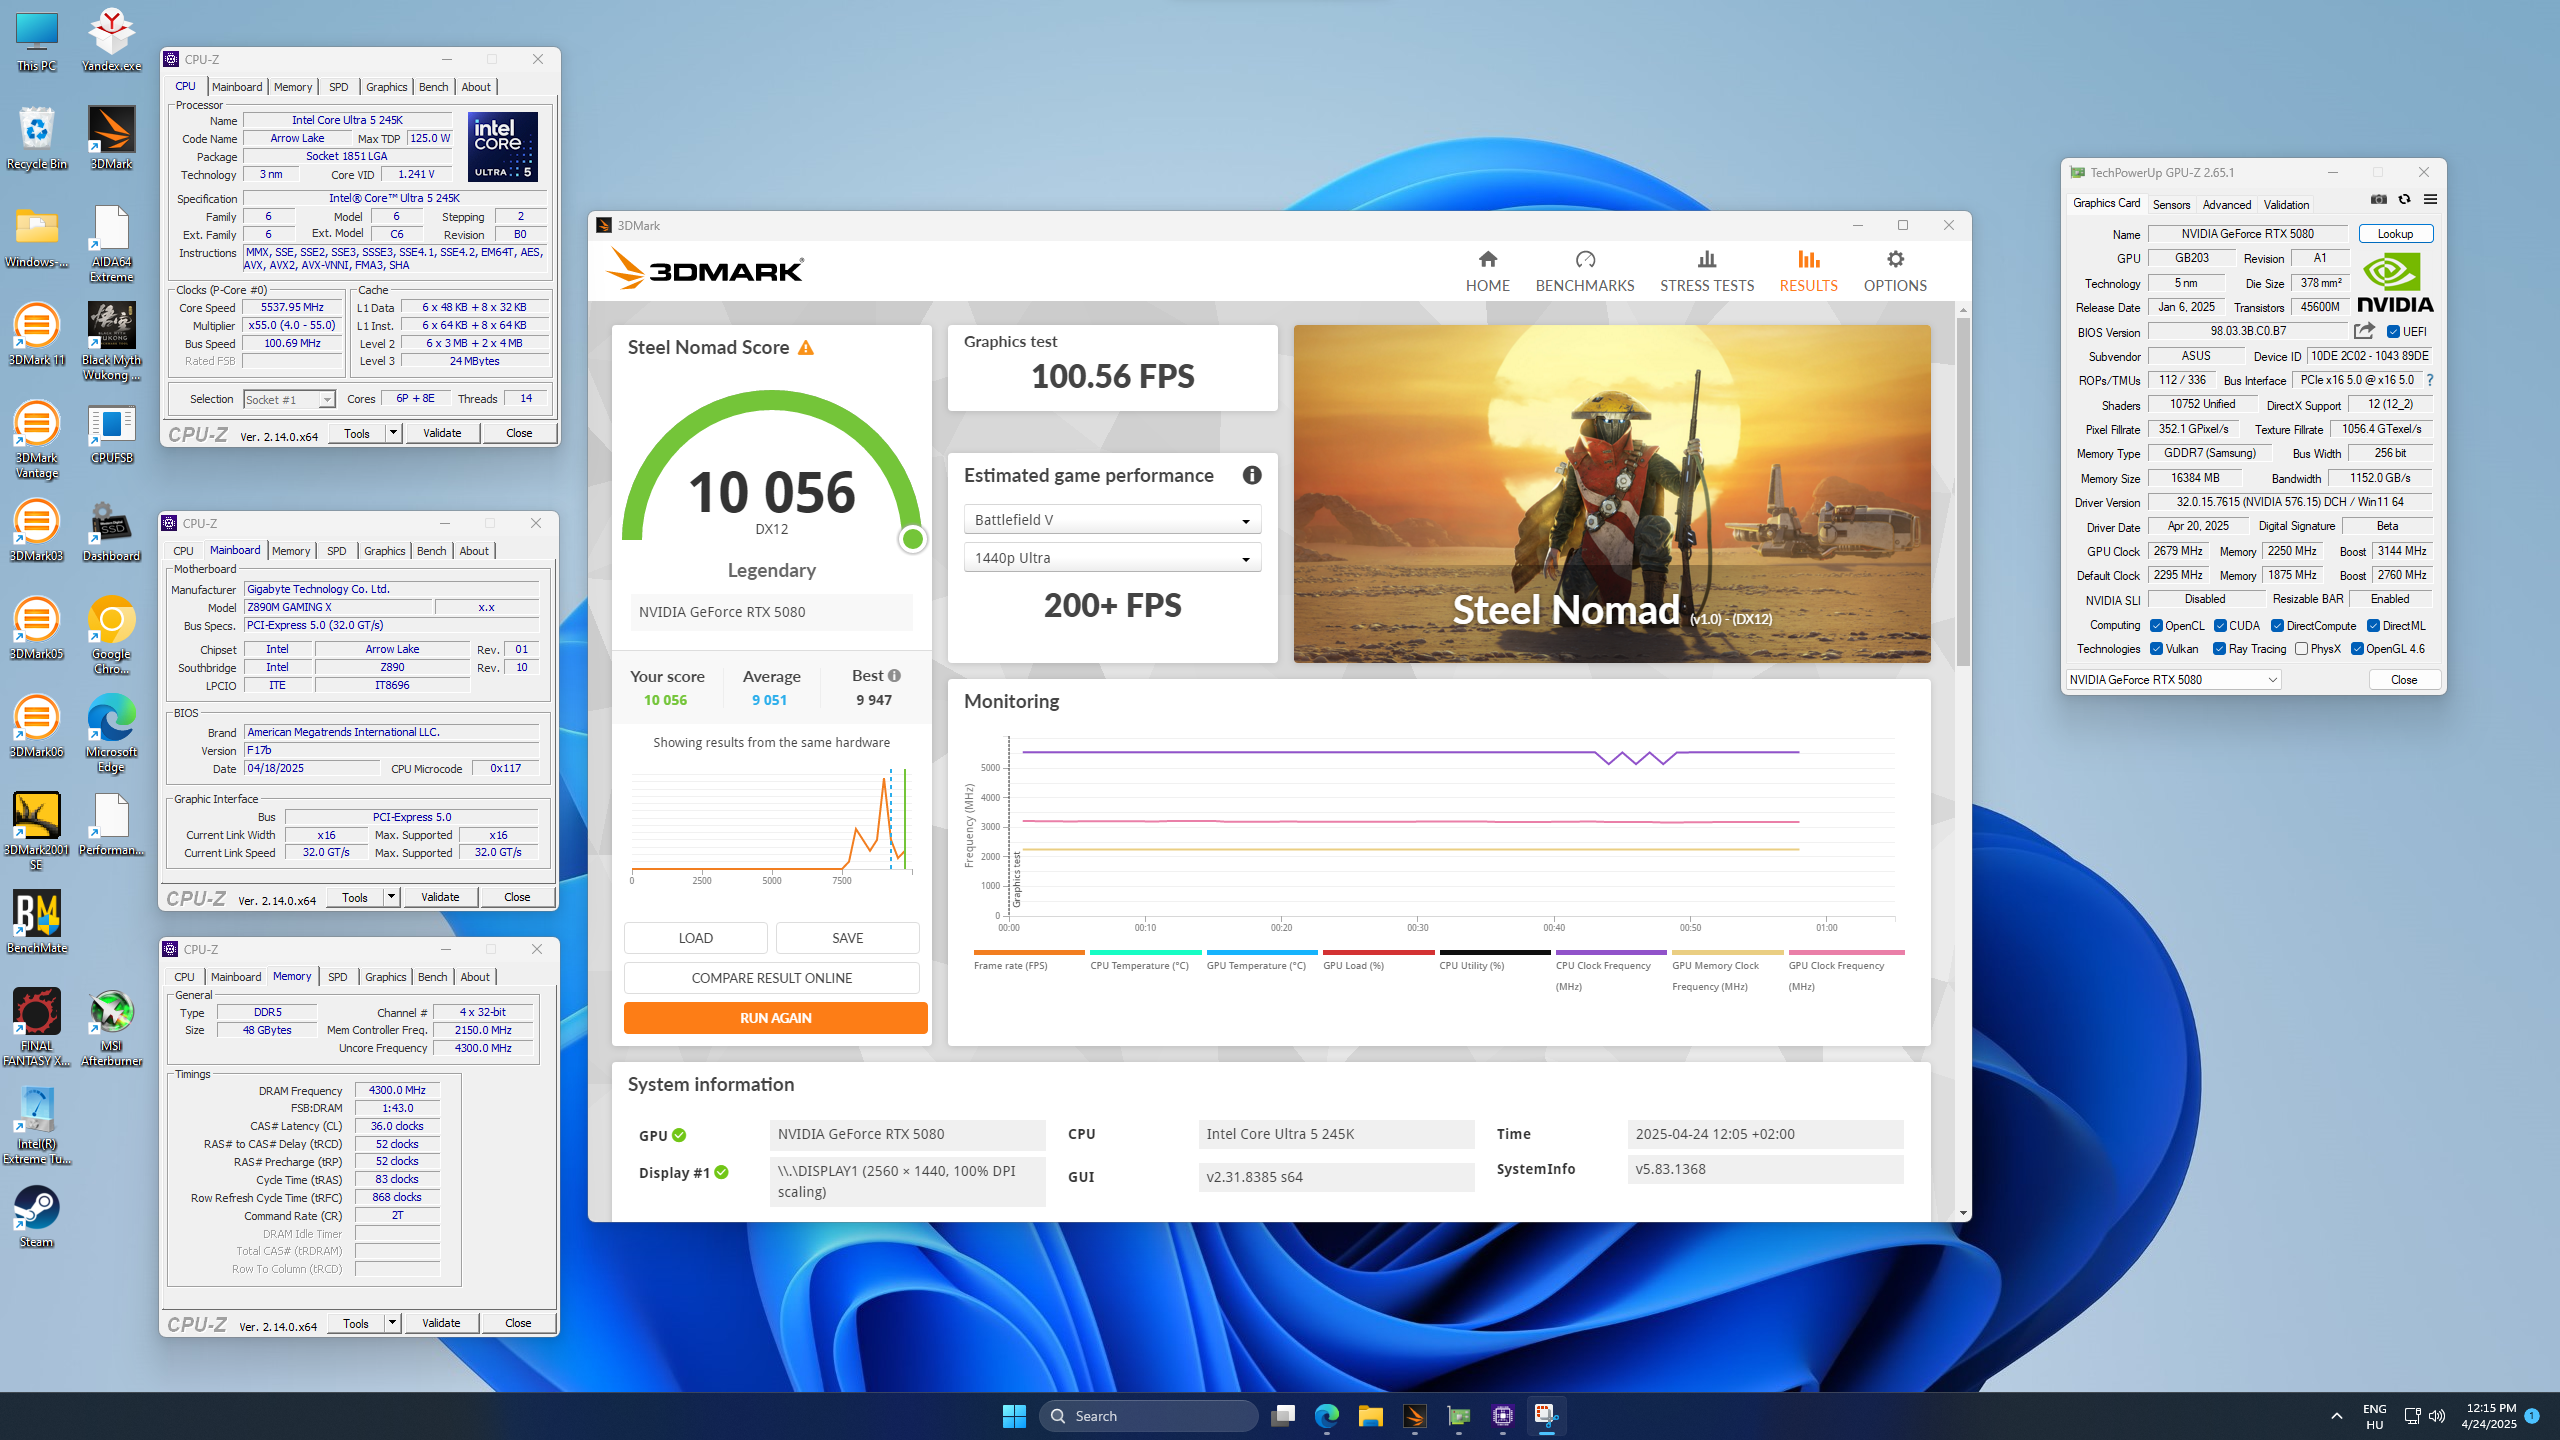Expand Tools dropdown arrow in CPU-Z Memory window
The image size is (2560, 1440).
pyautogui.click(x=392, y=1323)
